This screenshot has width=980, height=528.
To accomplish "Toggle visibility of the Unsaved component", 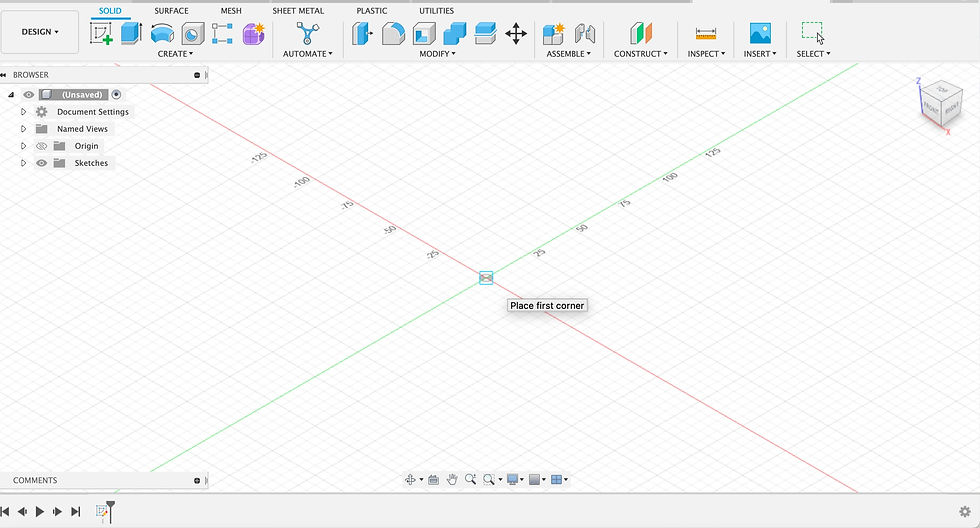I will tap(29, 95).
